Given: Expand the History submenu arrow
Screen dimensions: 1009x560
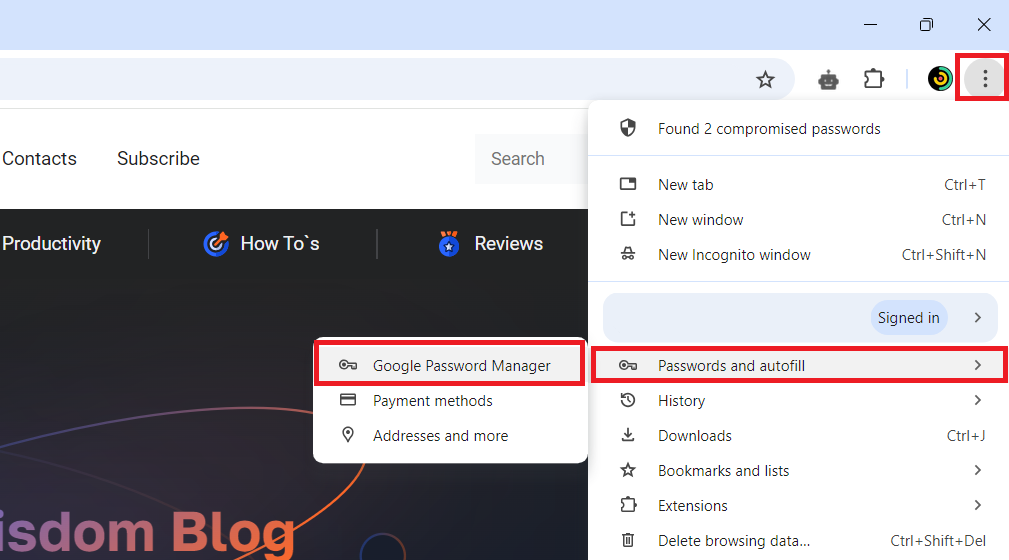Looking at the screenshot, I should tap(977, 400).
